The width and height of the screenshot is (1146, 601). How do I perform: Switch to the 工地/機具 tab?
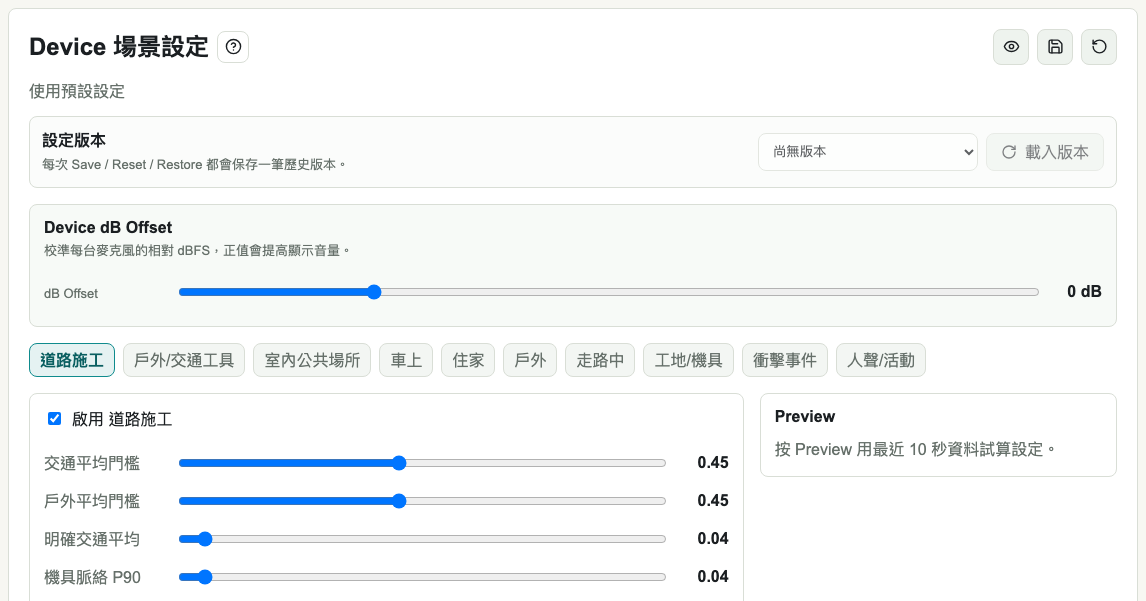click(x=688, y=360)
